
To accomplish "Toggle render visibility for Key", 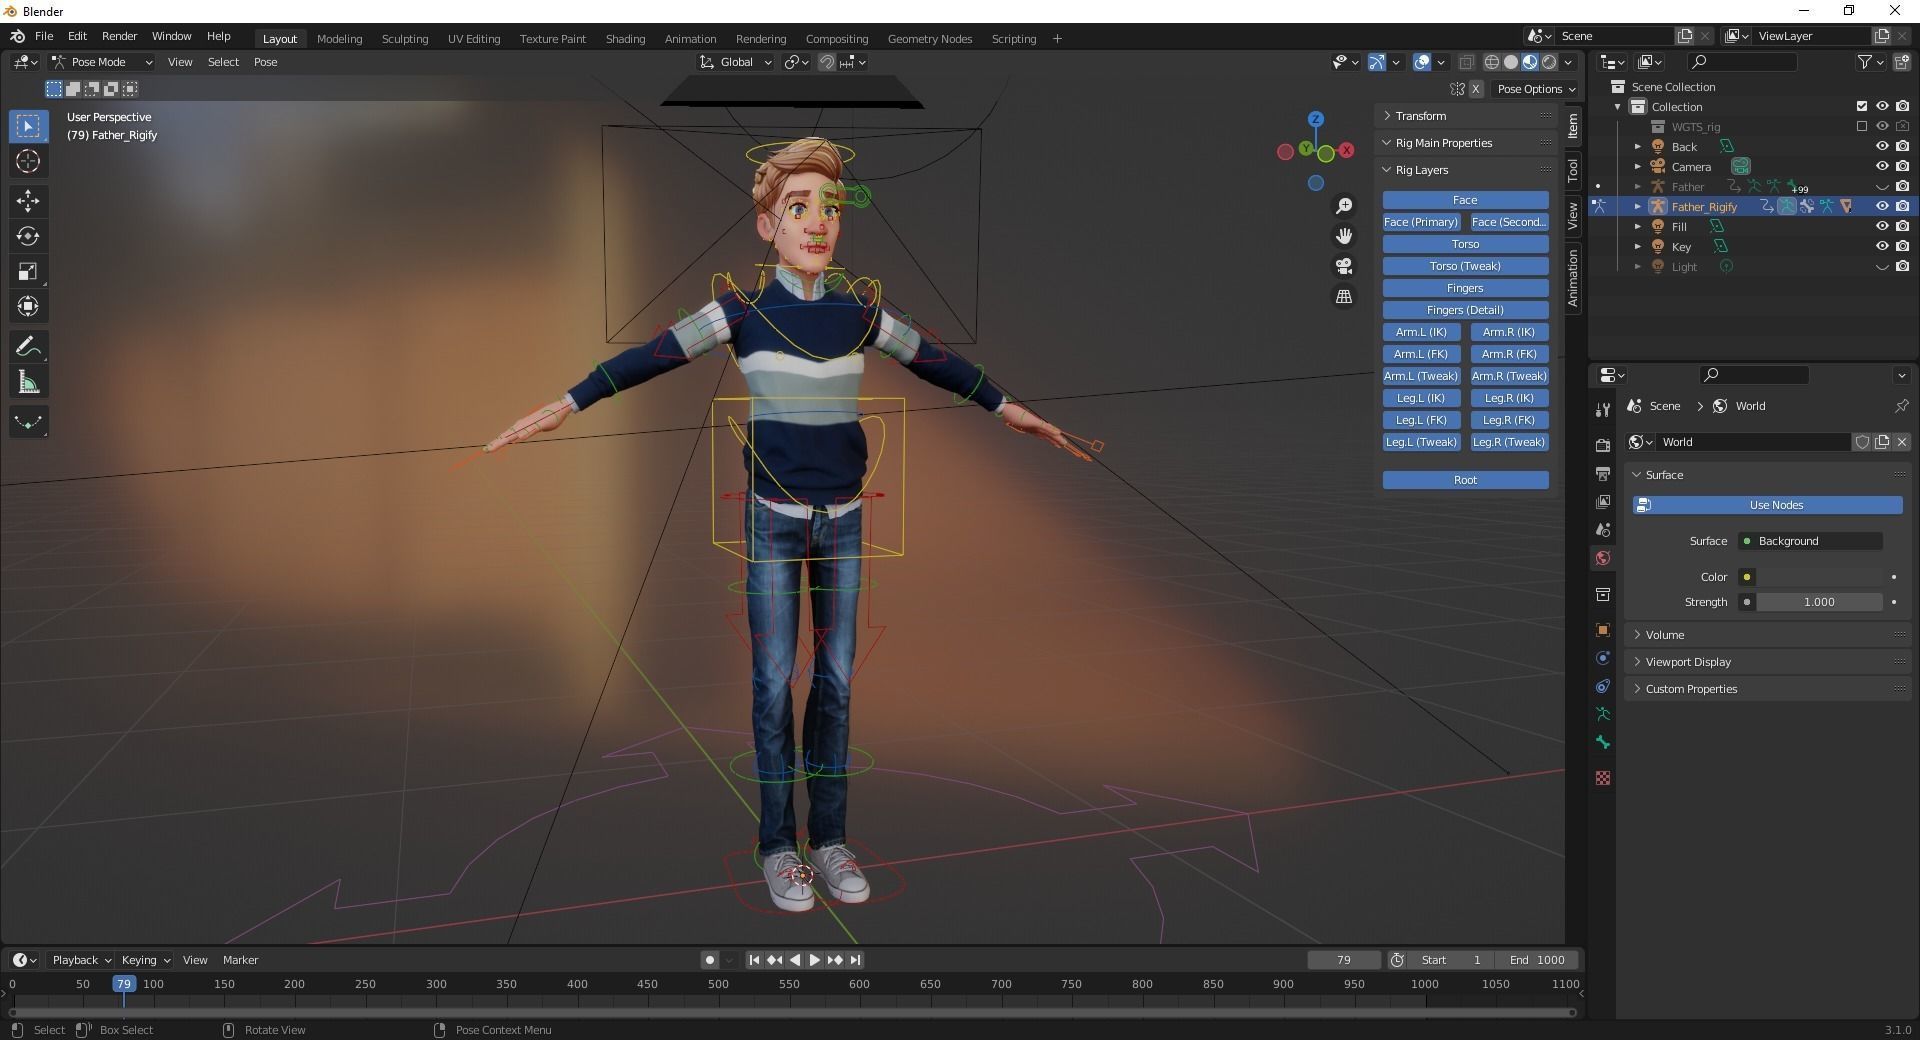I will [x=1902, y=246].
